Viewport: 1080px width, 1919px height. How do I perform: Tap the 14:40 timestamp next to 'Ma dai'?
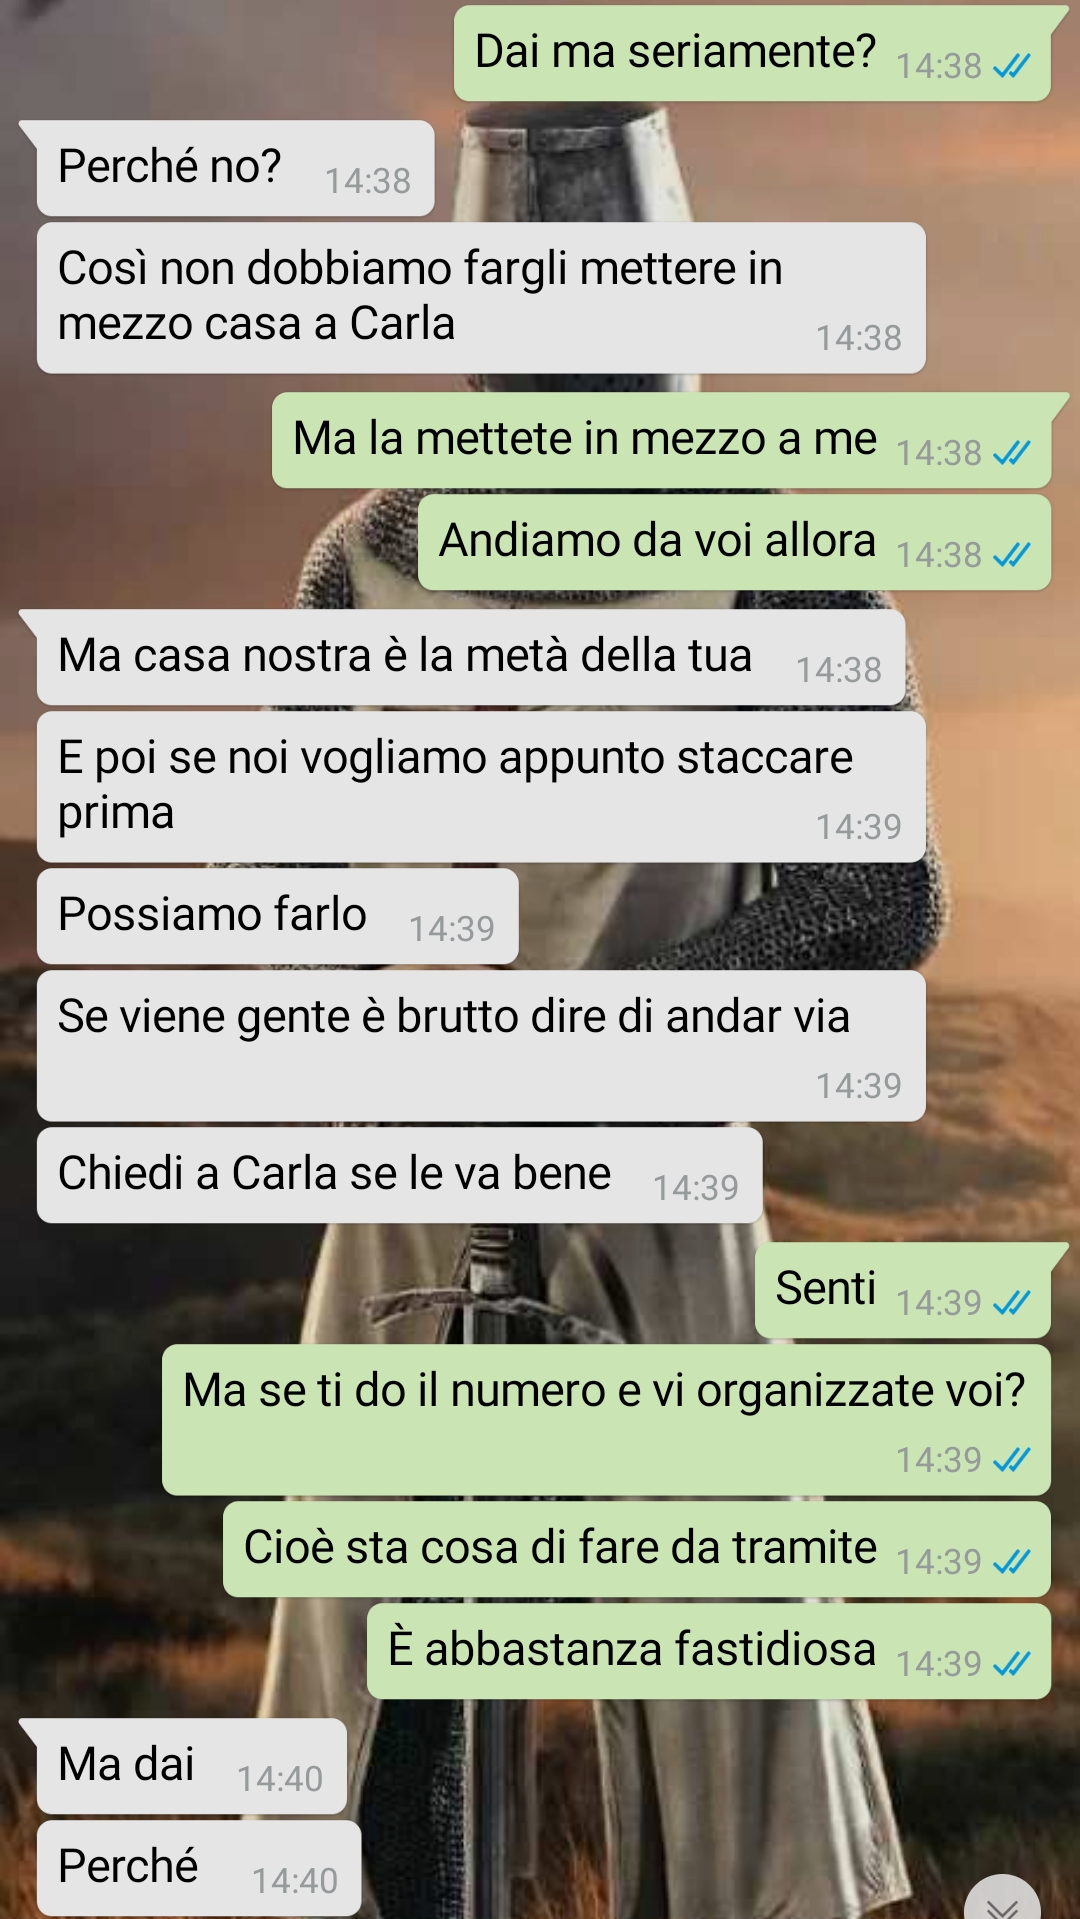coord(280,1779)
